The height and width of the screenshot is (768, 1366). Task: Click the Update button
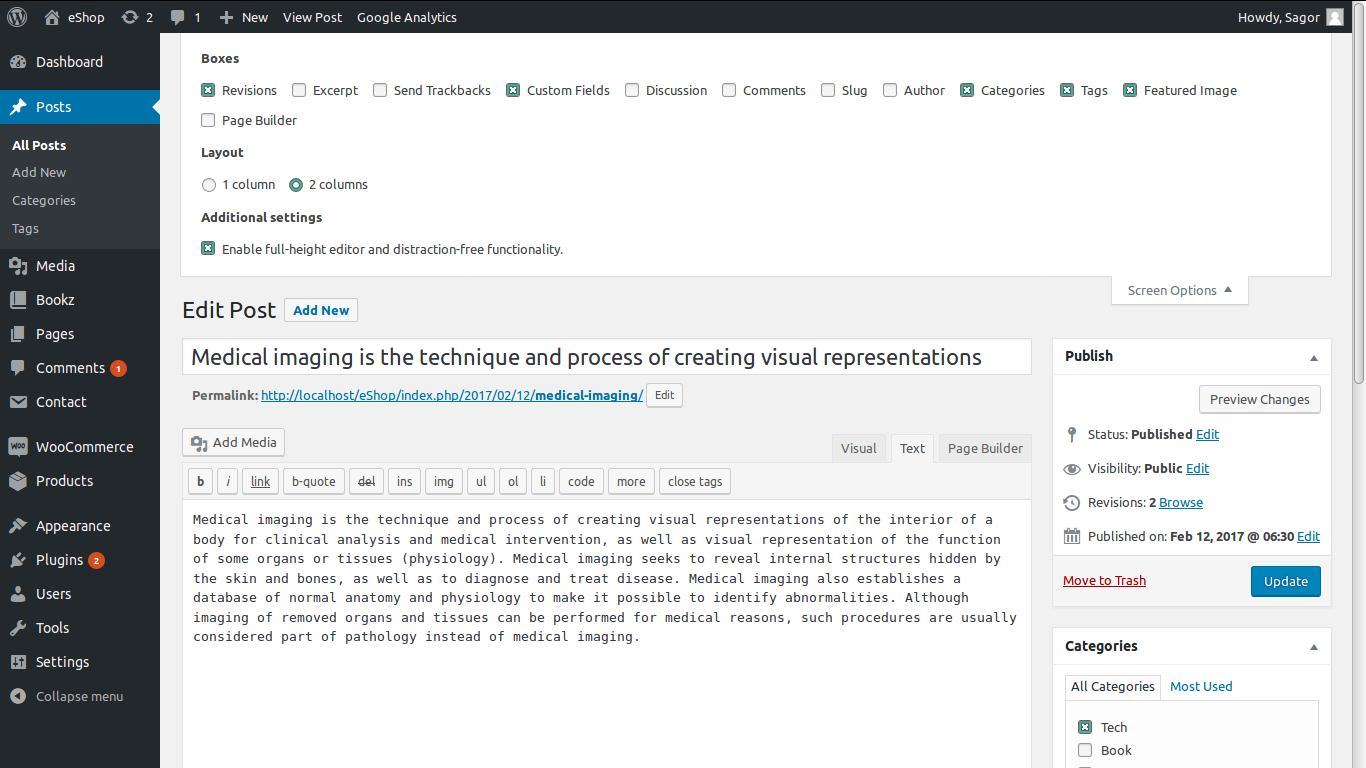(x=1286, y=582)
